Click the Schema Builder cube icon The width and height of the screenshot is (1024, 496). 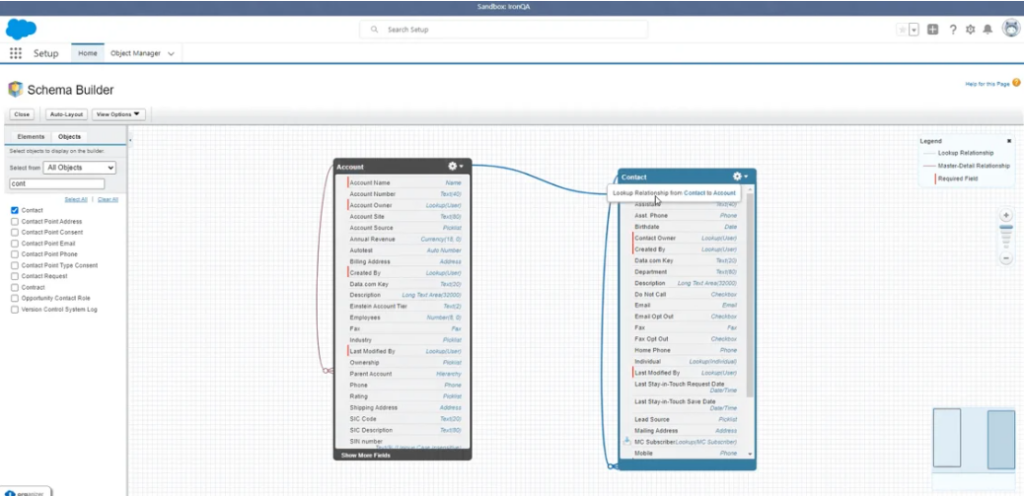click(x=15, y=89)
